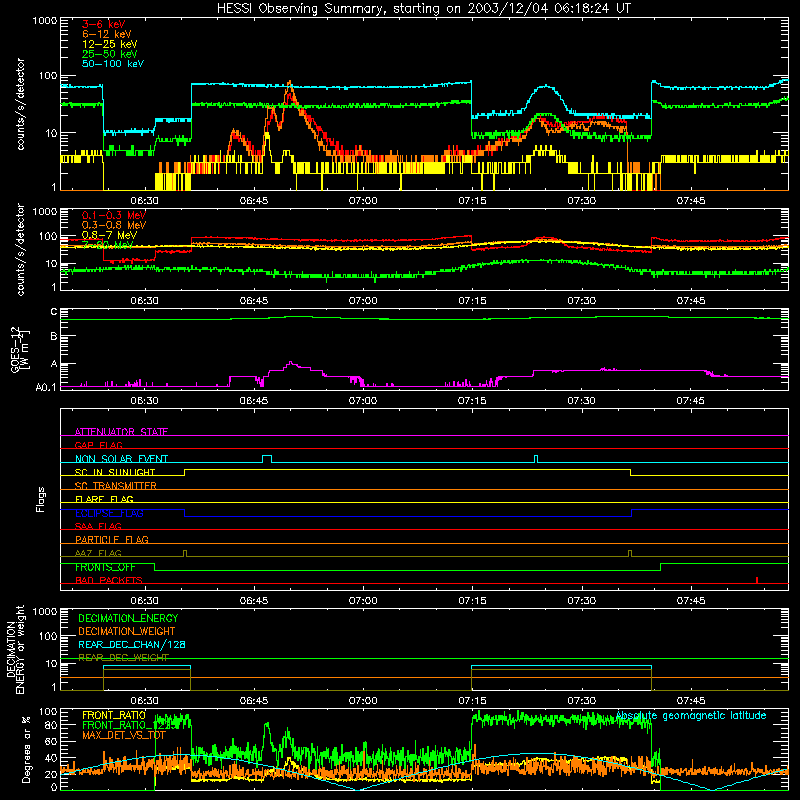Click the SC_TRANSMITTER flag label
800x800 pixels.
(115, 485)
